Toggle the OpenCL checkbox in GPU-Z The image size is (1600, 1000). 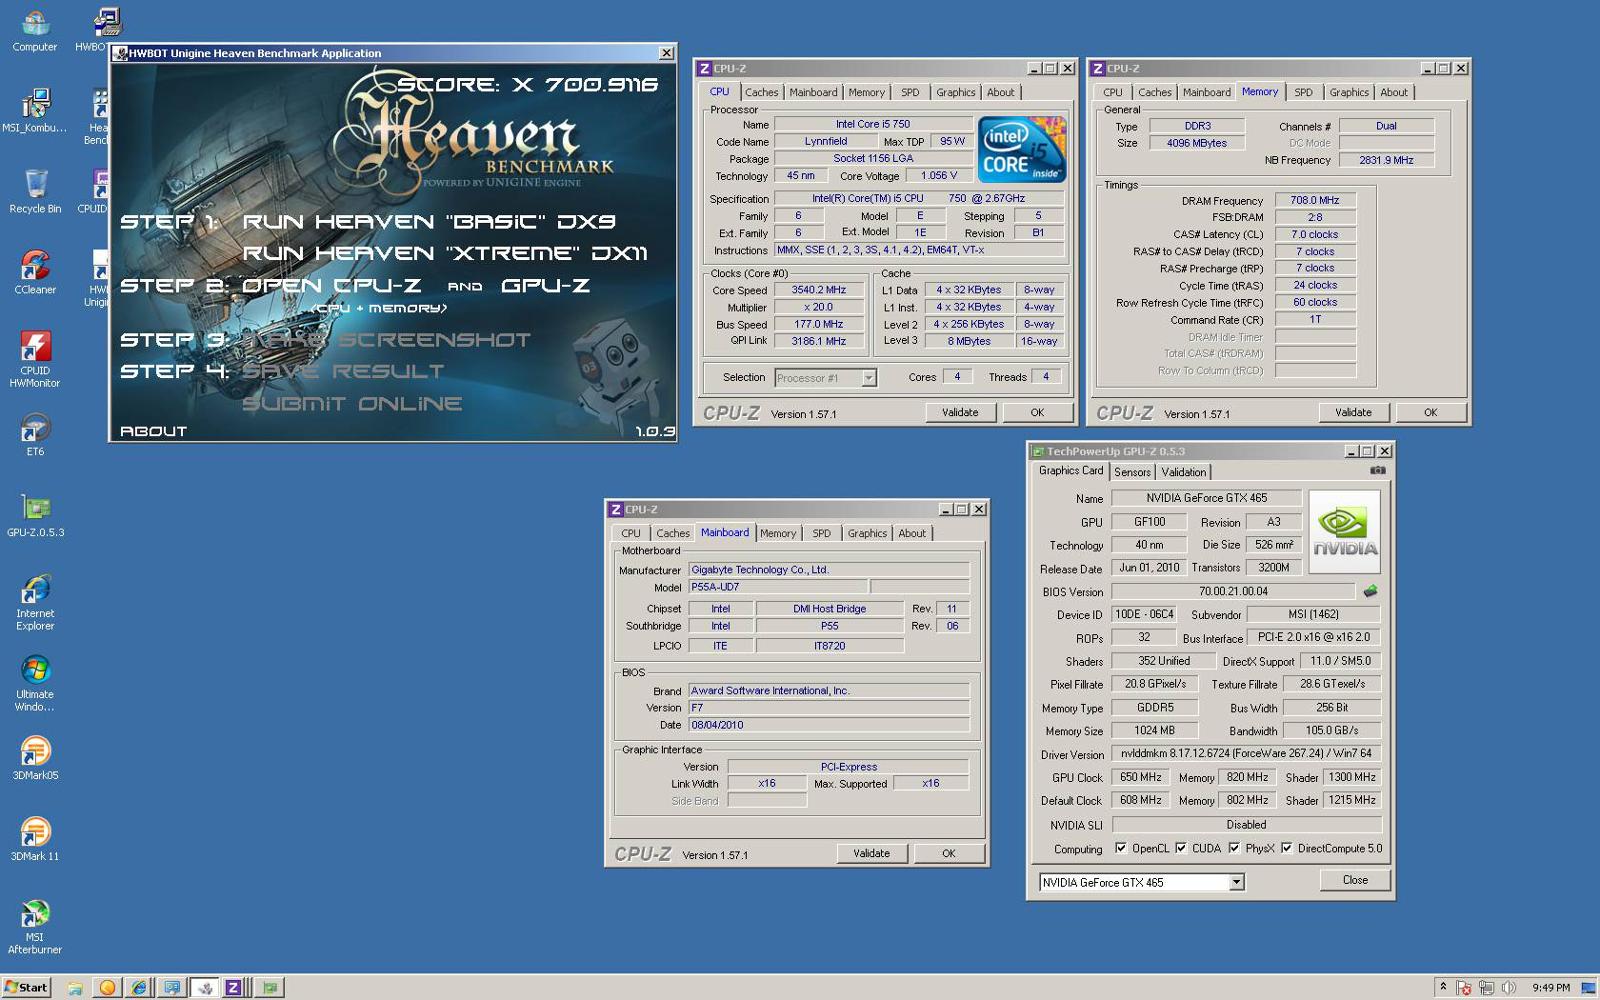1120,848
